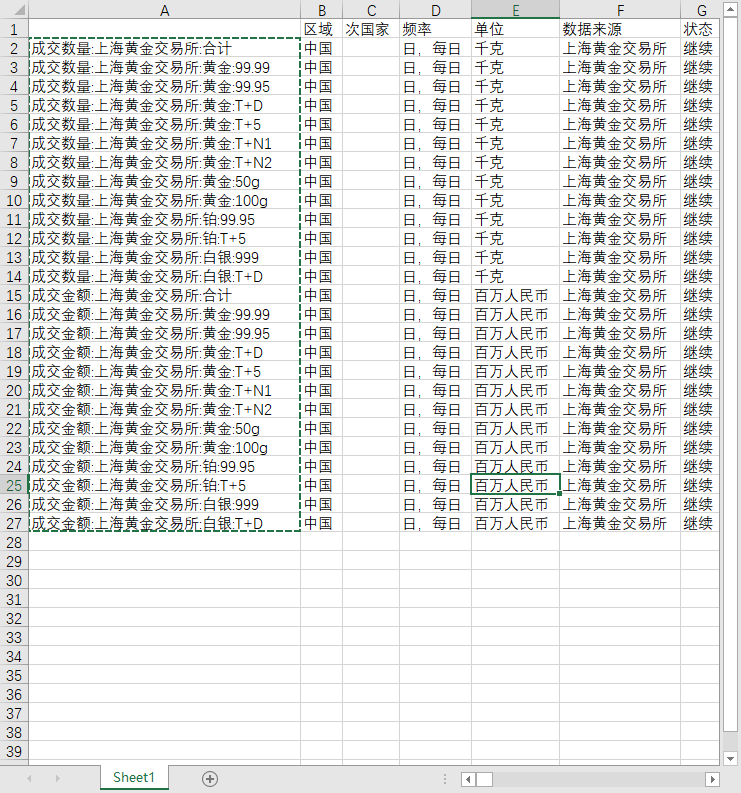Click vertical scrollbar down arrow

730,758
